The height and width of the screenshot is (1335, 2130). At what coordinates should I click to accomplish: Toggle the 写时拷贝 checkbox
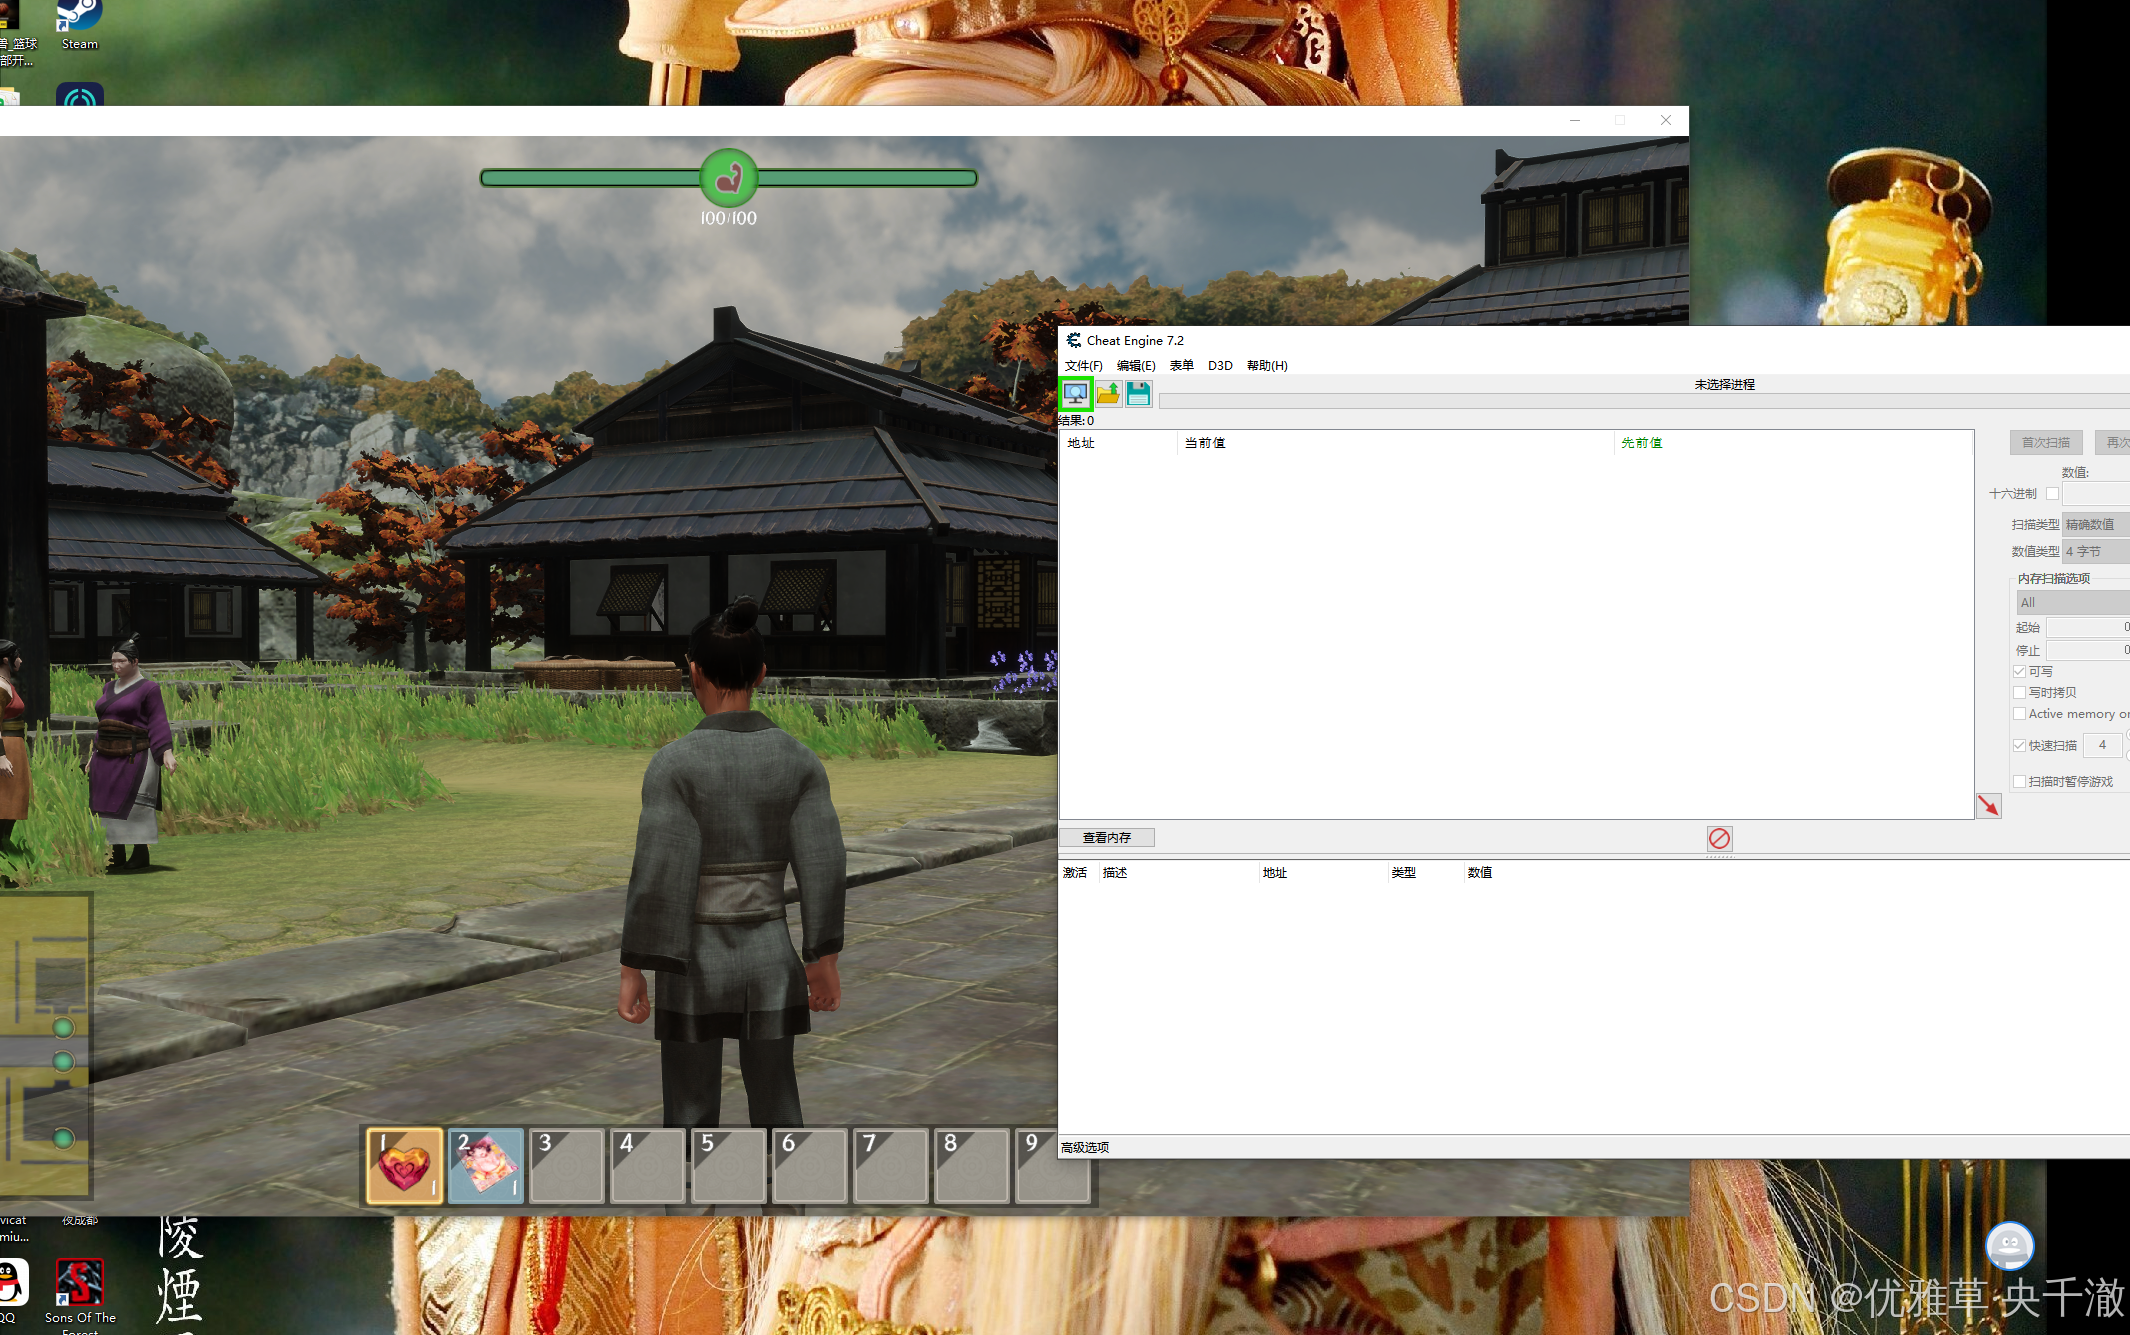pyautogui.click(x=2020, y=693)
